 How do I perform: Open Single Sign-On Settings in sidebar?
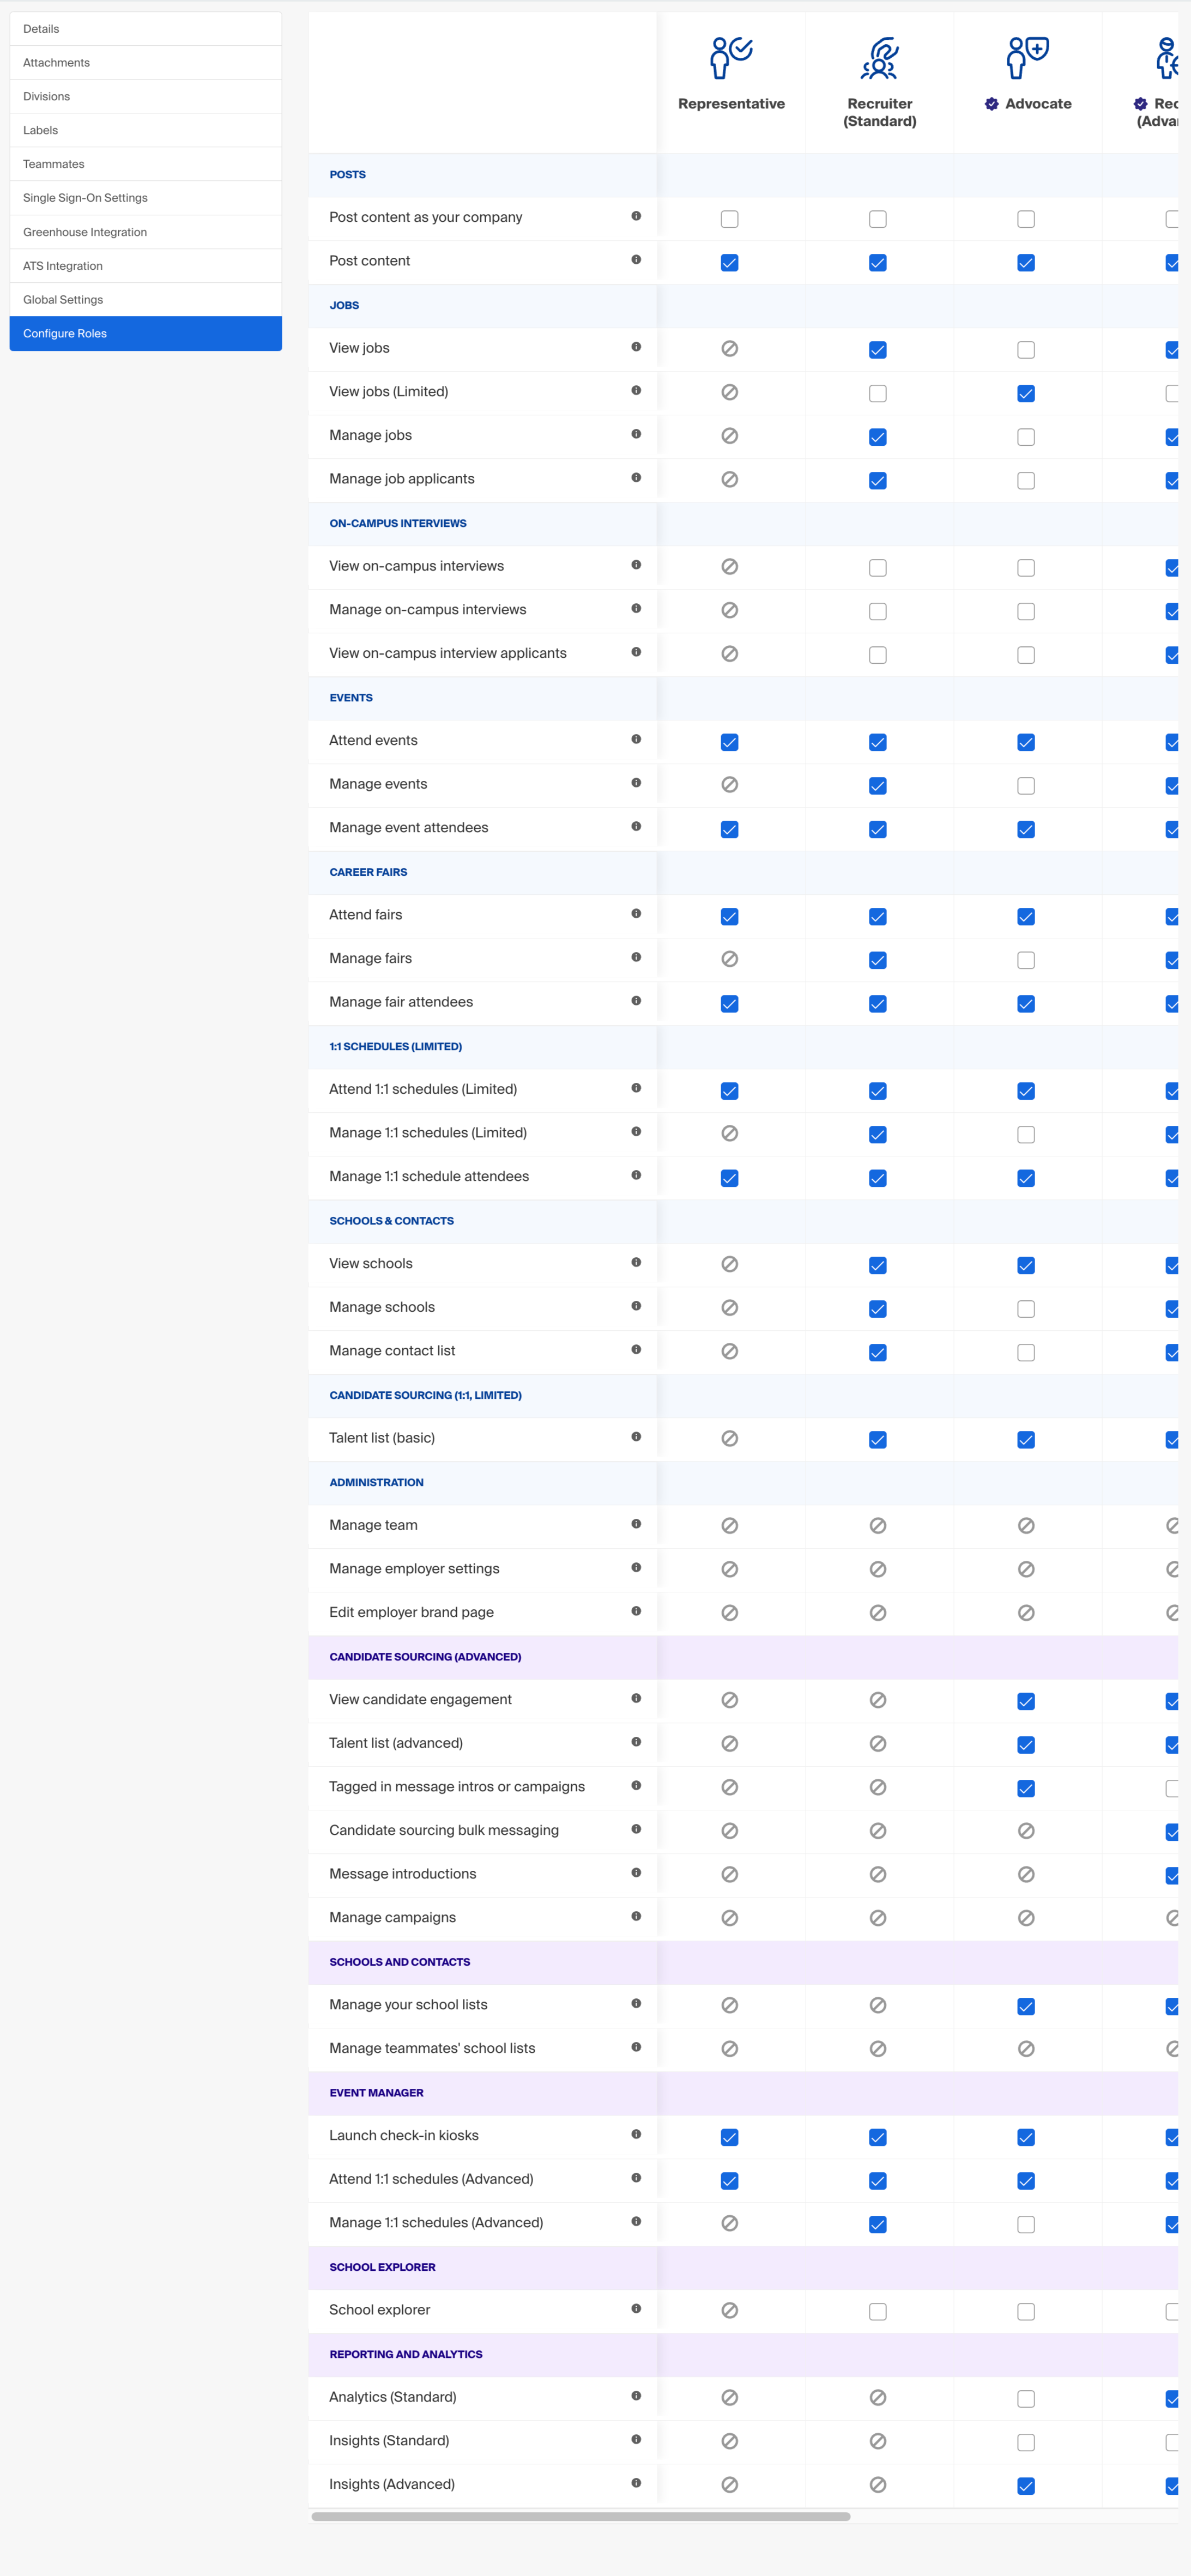[146, 198]
